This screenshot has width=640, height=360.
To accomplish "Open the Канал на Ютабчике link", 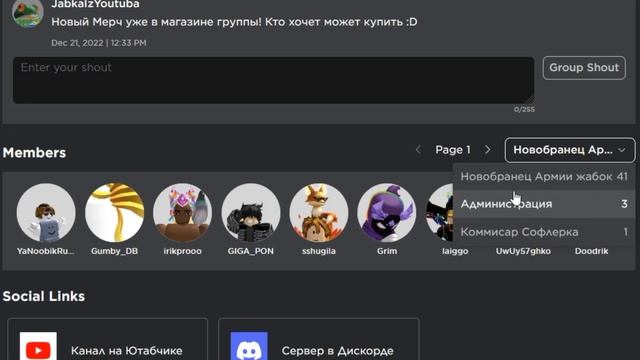I will [x=108, y=340].
